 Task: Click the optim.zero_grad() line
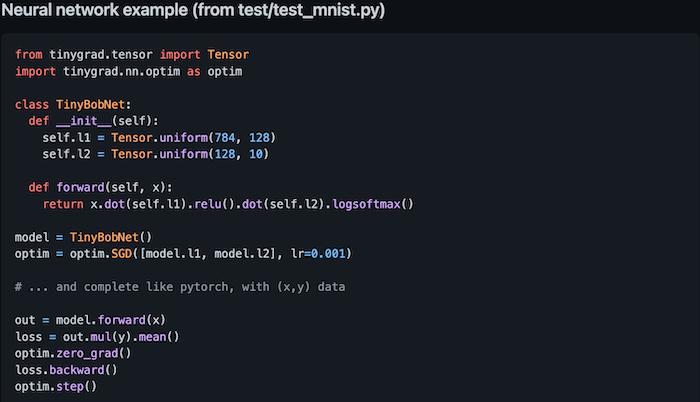pyautogui.click(x=73, y=353)
